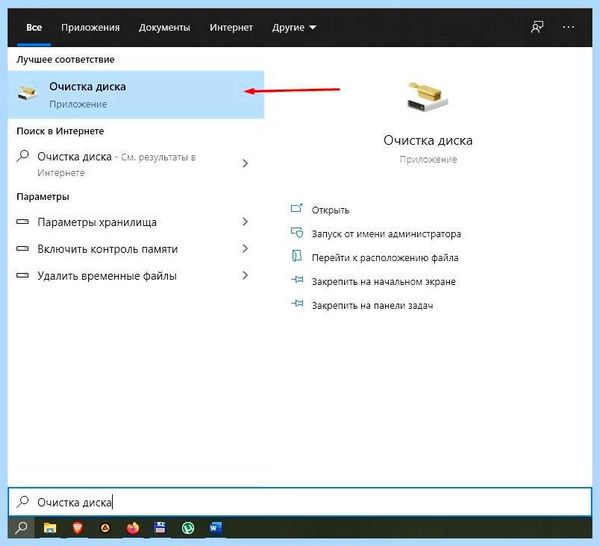Open the Другие dropdown
The width and height of the screenshot is (600, 546).
tap(294, 28)
